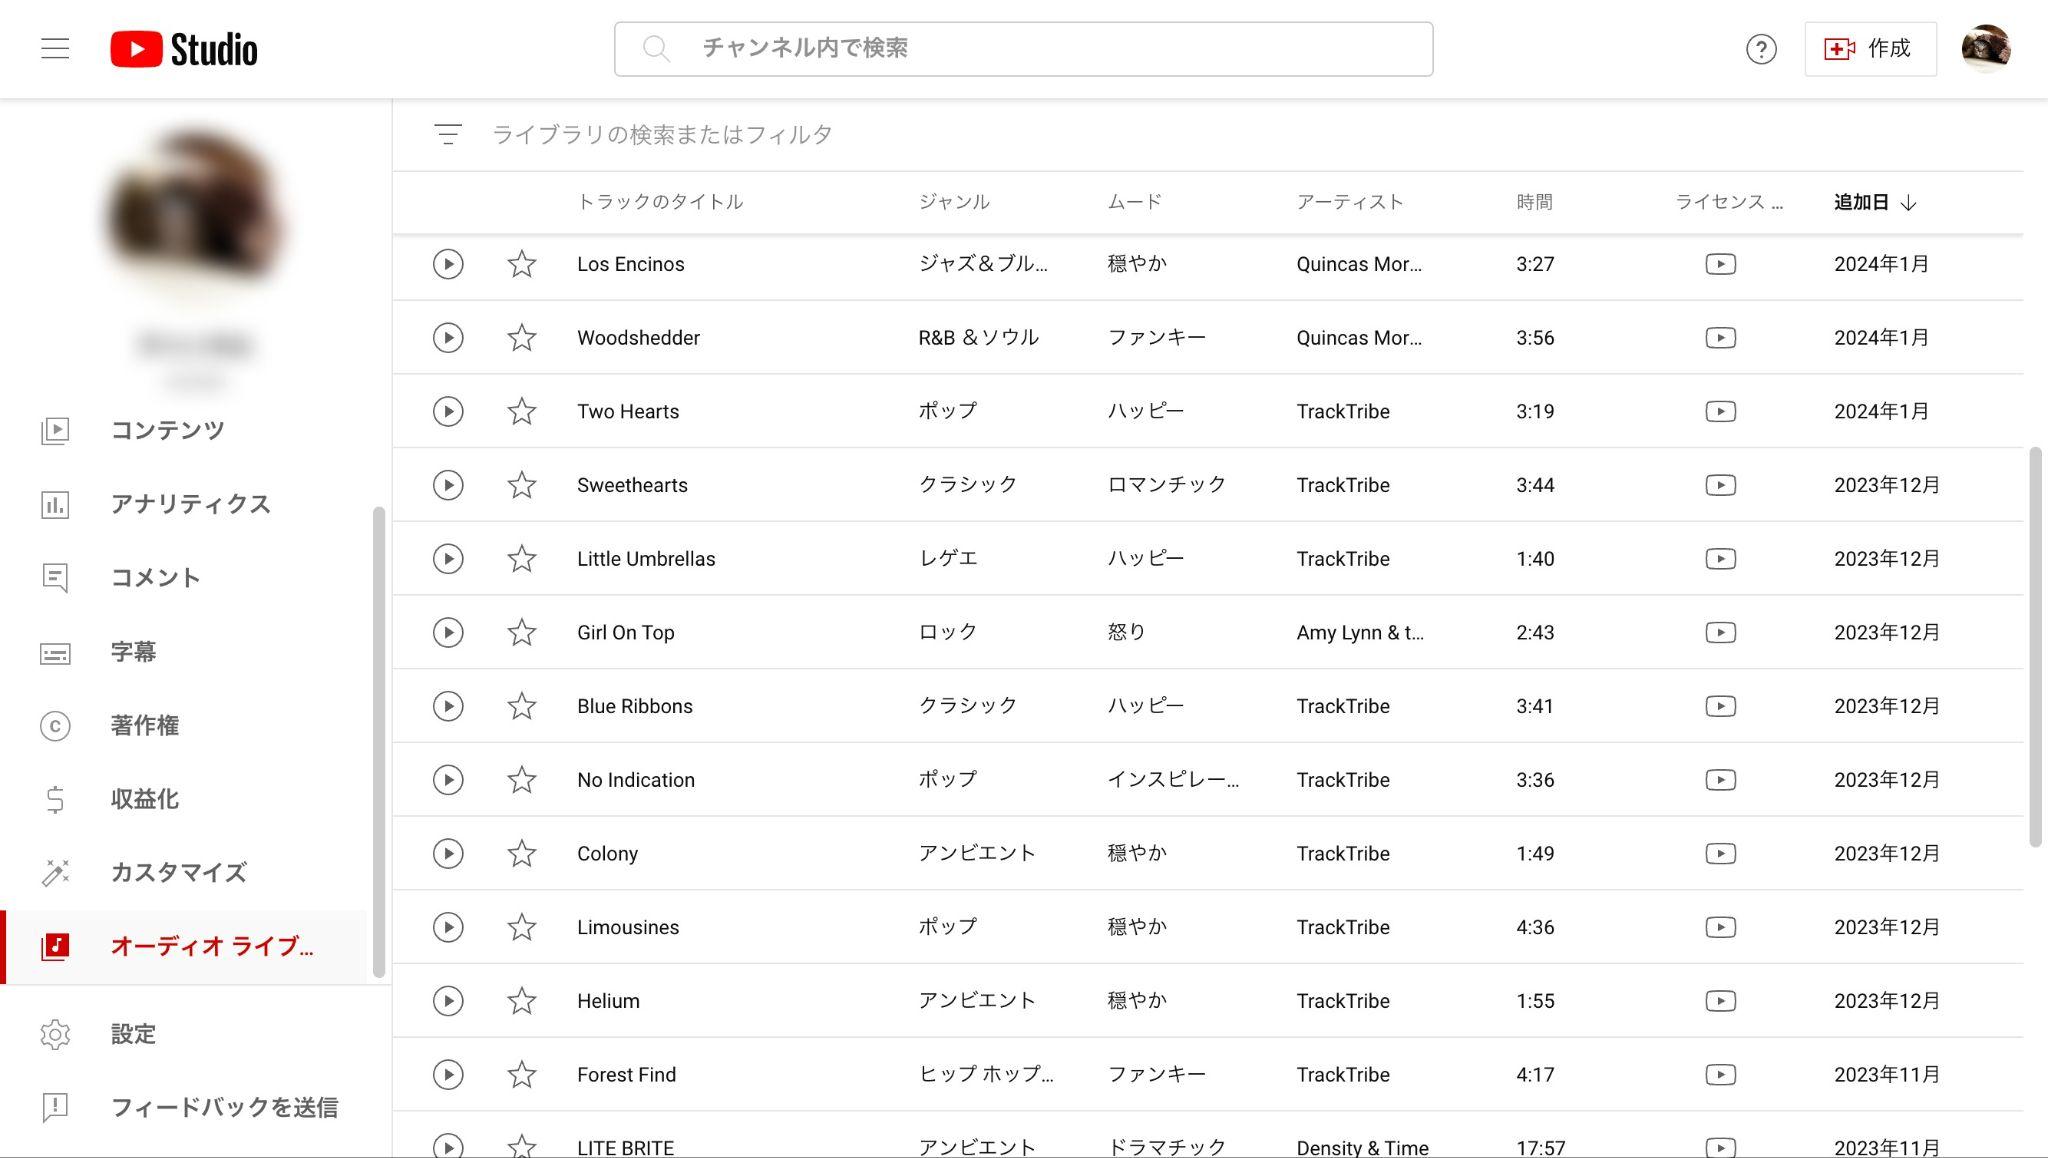Click the YouTube license icon for Colony
This screenshot has width=2048, height=1158.
[1720, 853]
